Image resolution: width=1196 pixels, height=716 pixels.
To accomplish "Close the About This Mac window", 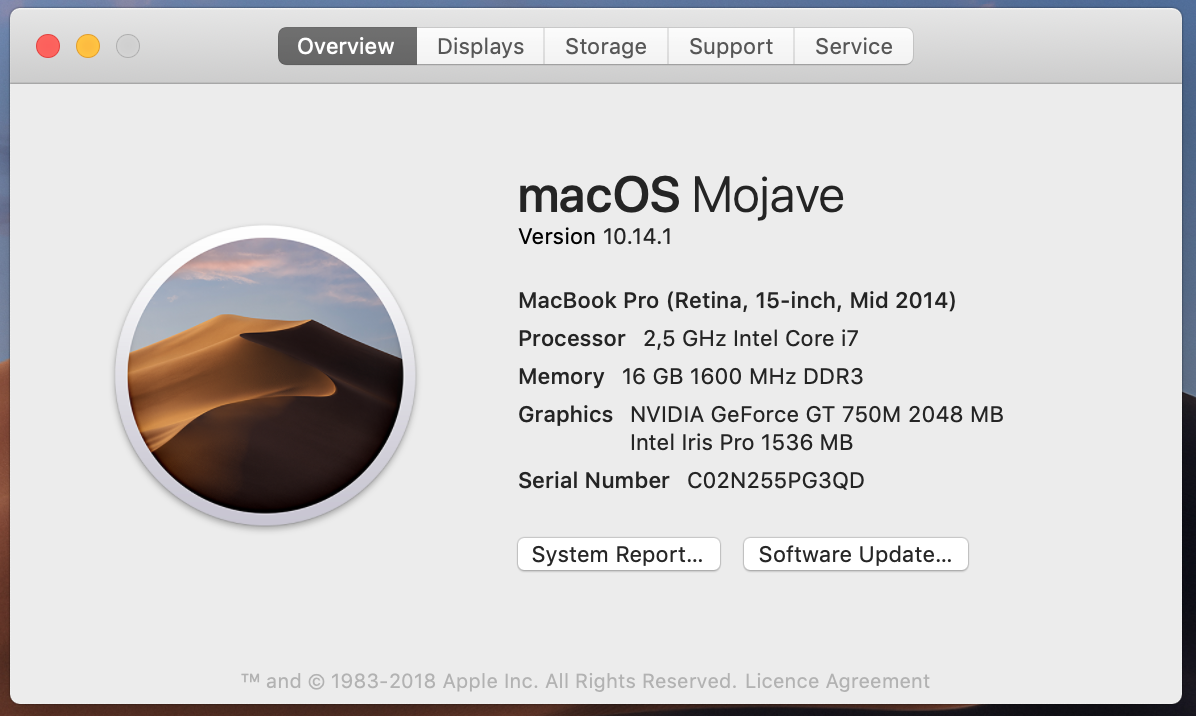I will pos(48,47).
